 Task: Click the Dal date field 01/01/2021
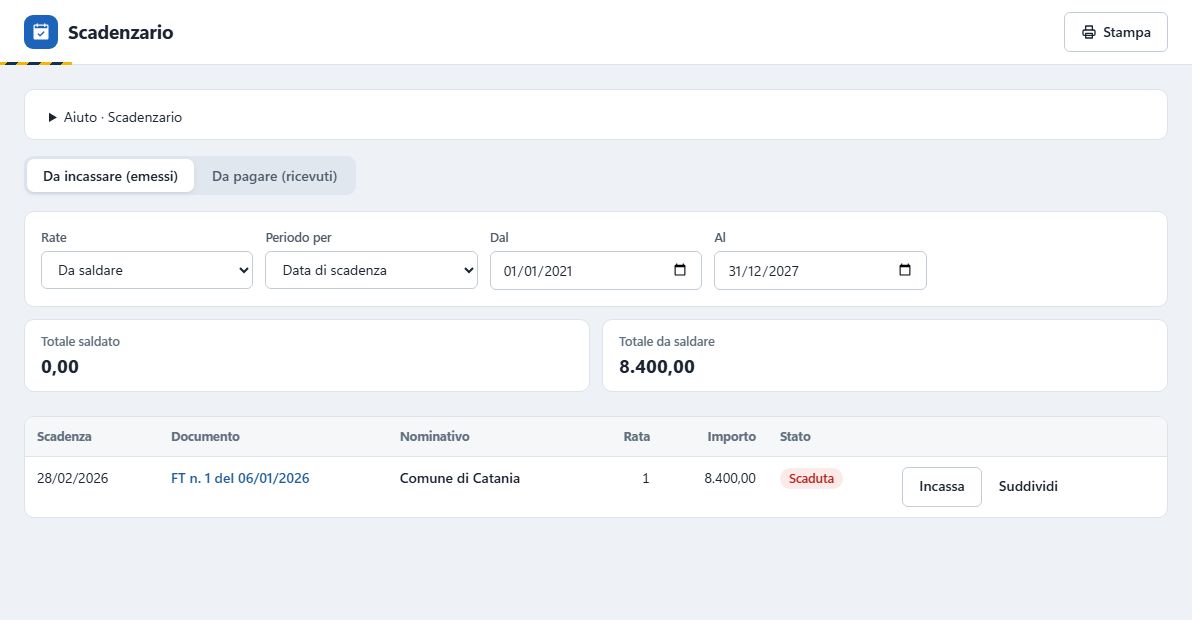click(595, 270)
